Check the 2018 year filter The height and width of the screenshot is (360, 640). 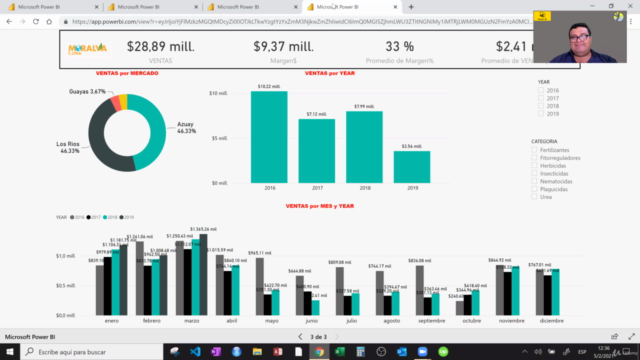(541, 106)
